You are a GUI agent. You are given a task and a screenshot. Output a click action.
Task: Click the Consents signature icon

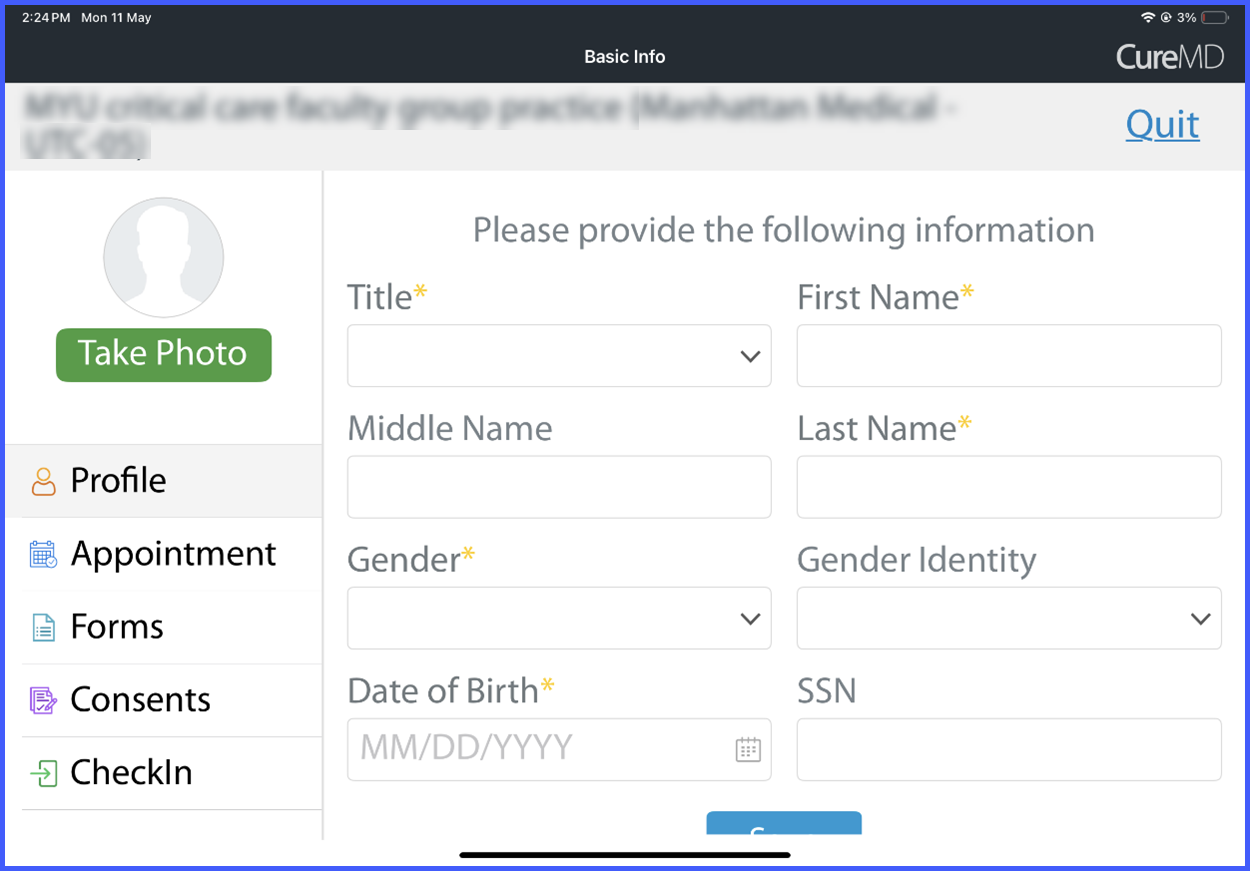43,700
